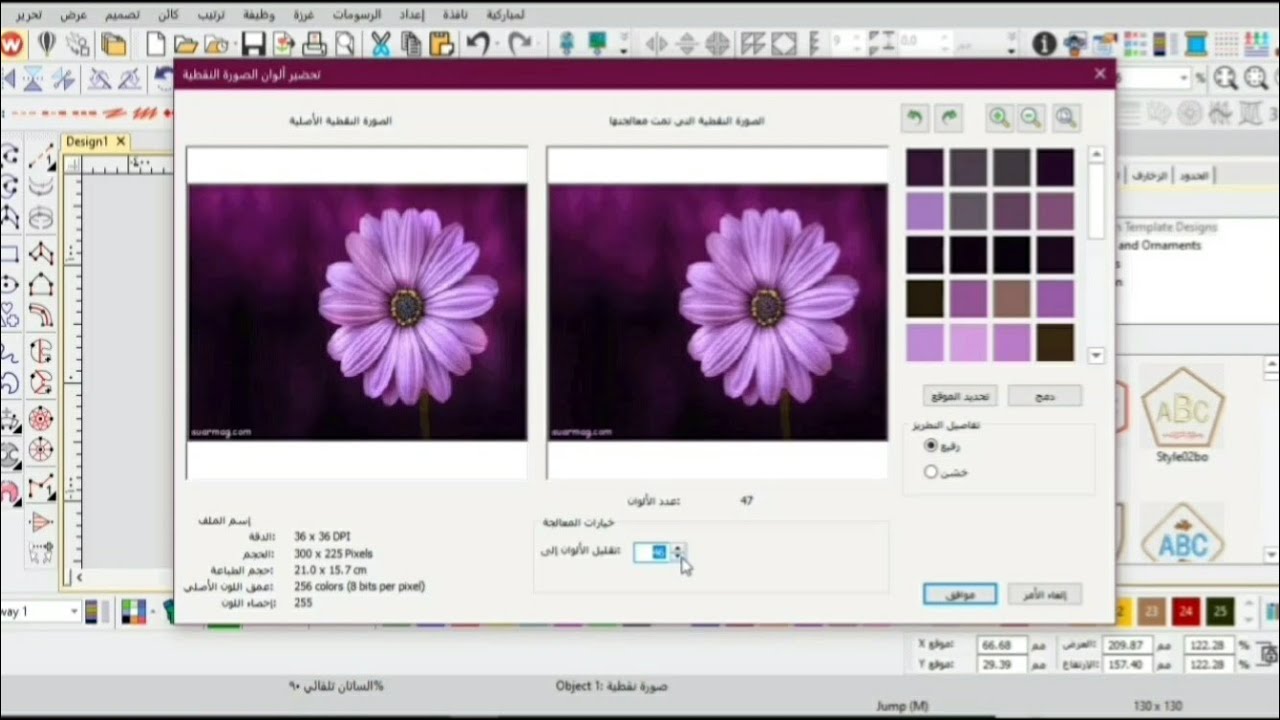The image size is (1280, 720).
Task: Click the تحديد الموقع (Locate) button
Action: click(960, 397)
